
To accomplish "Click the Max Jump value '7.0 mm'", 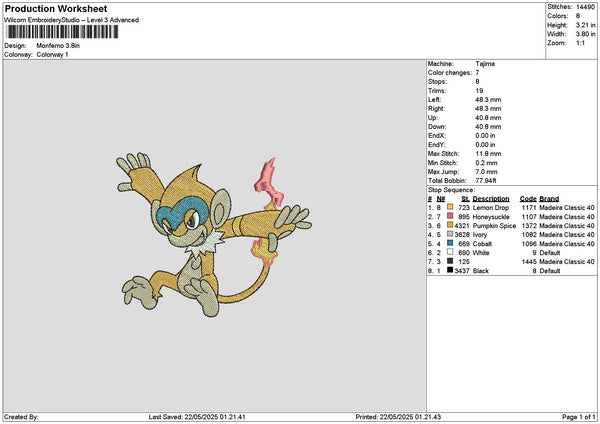I will [486, 172].
